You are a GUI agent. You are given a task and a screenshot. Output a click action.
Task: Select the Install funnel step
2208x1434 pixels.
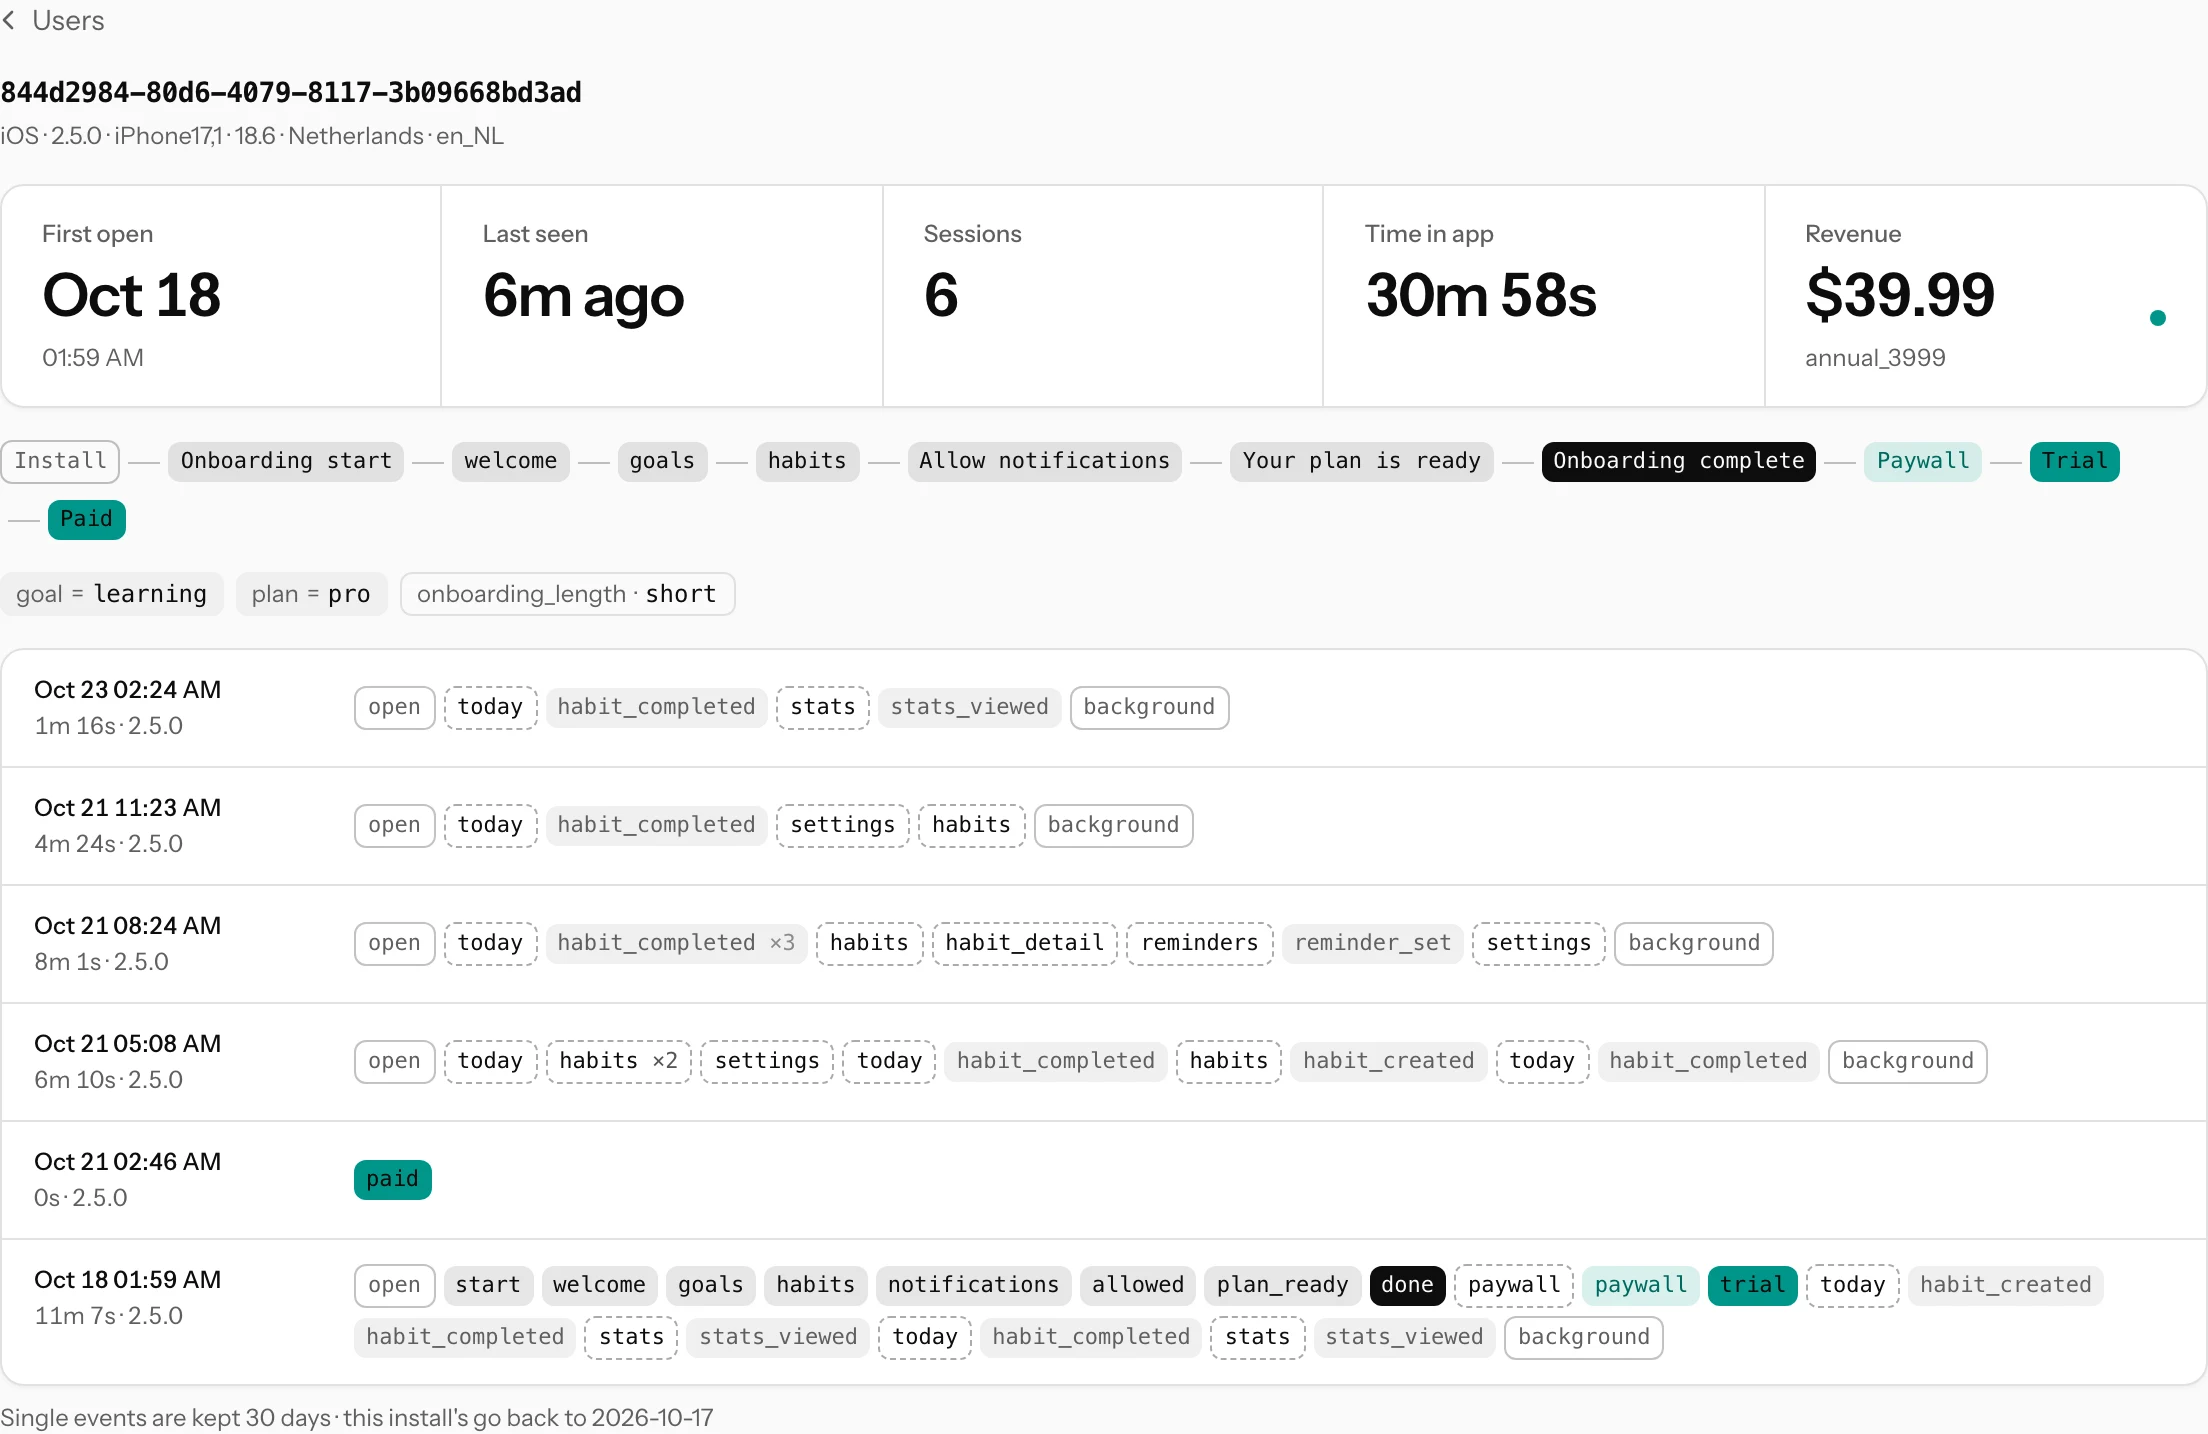pyautogui.click(x=60, y=461)
